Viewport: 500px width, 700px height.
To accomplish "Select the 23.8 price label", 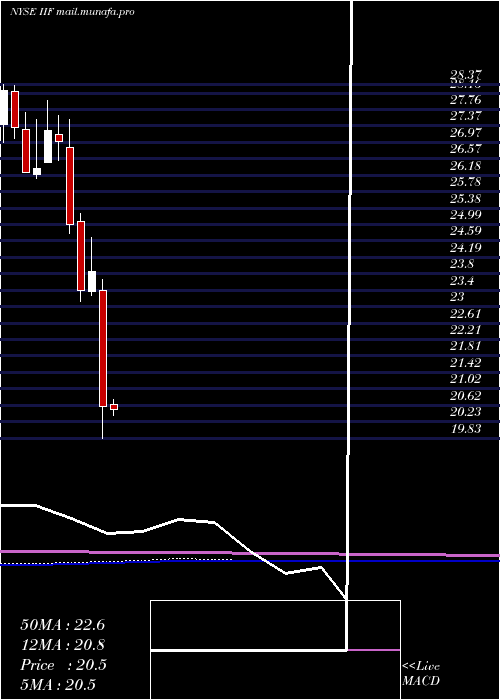I will [462, 264].
